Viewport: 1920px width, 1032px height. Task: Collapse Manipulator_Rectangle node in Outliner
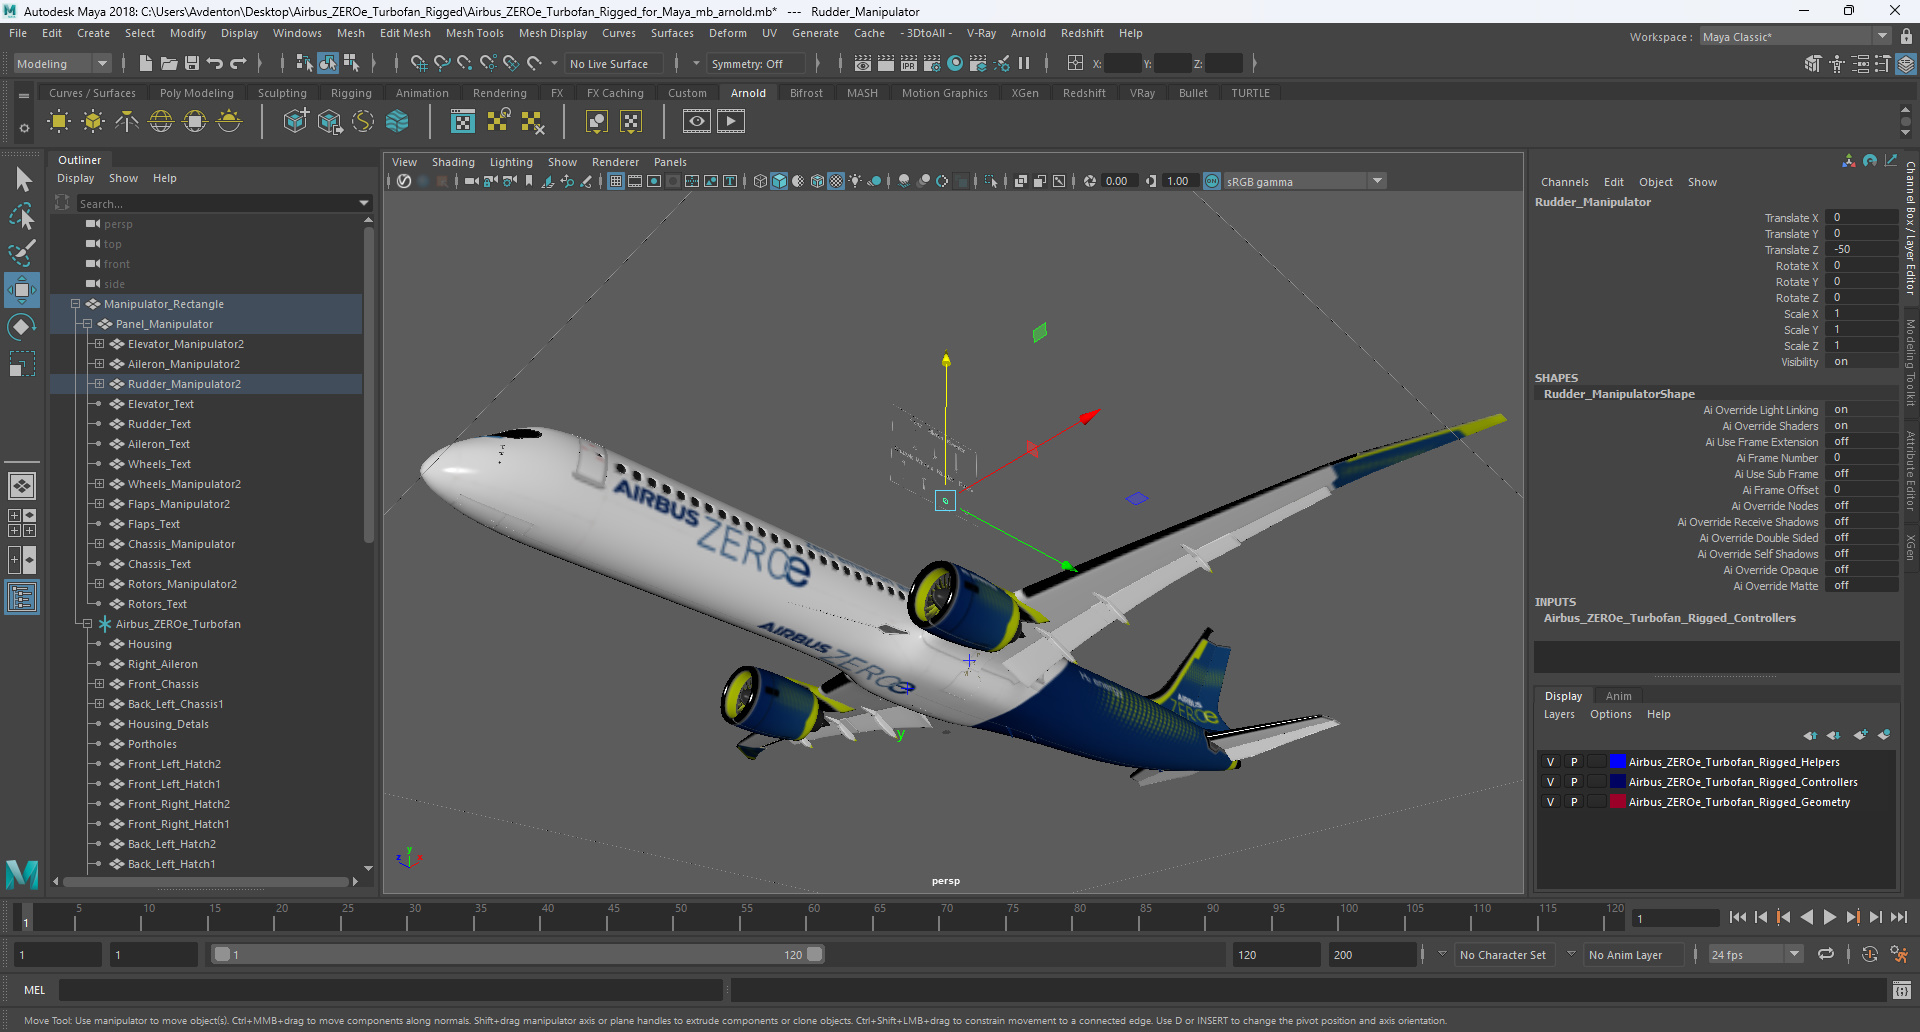[75, 304]
